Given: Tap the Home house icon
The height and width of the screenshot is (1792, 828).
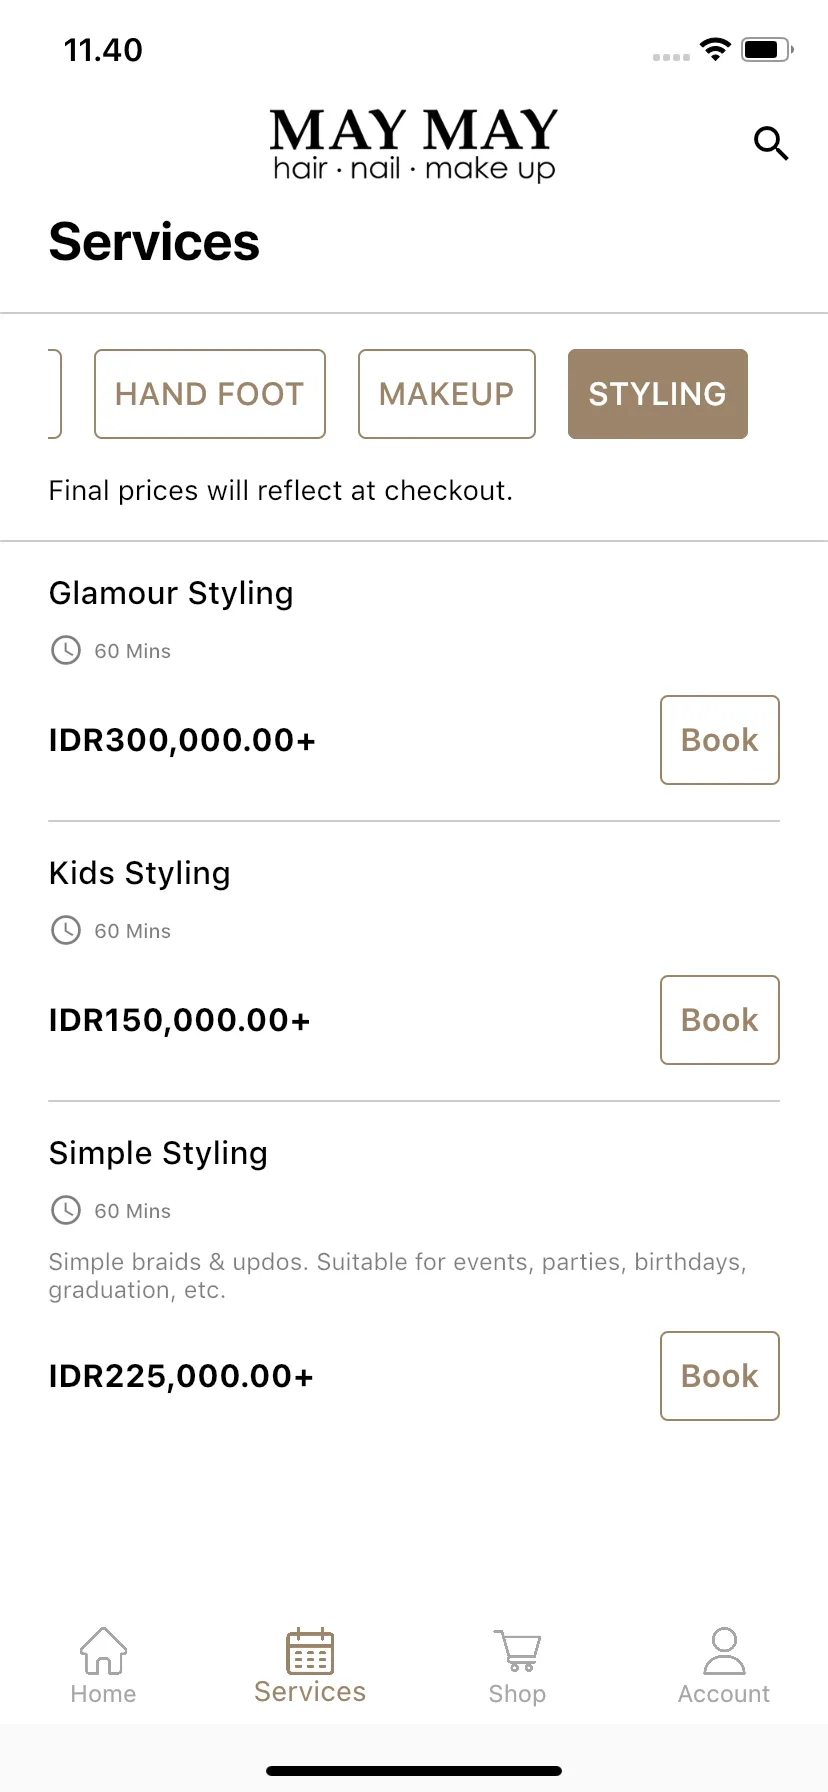Looking at the screenshot, I should point(103,1650).
